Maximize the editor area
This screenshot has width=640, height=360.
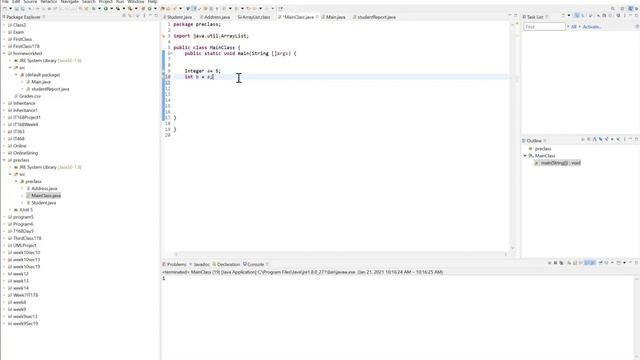[516, 15]
